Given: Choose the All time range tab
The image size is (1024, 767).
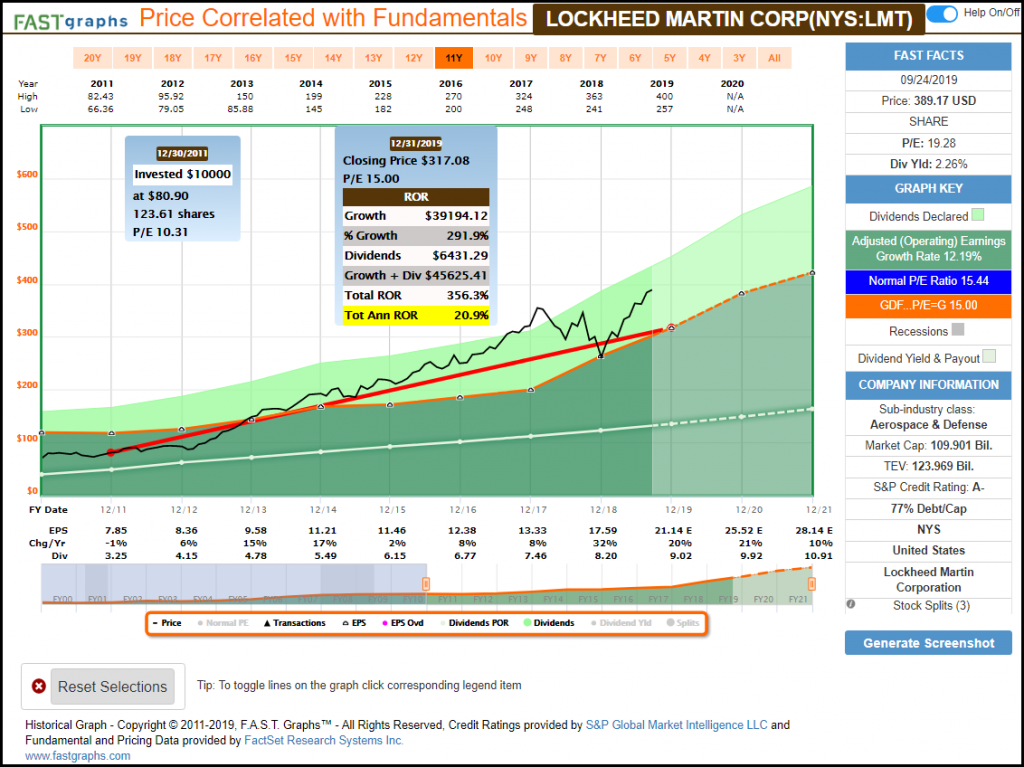Looking at the screenshot, I should point(773,58).
